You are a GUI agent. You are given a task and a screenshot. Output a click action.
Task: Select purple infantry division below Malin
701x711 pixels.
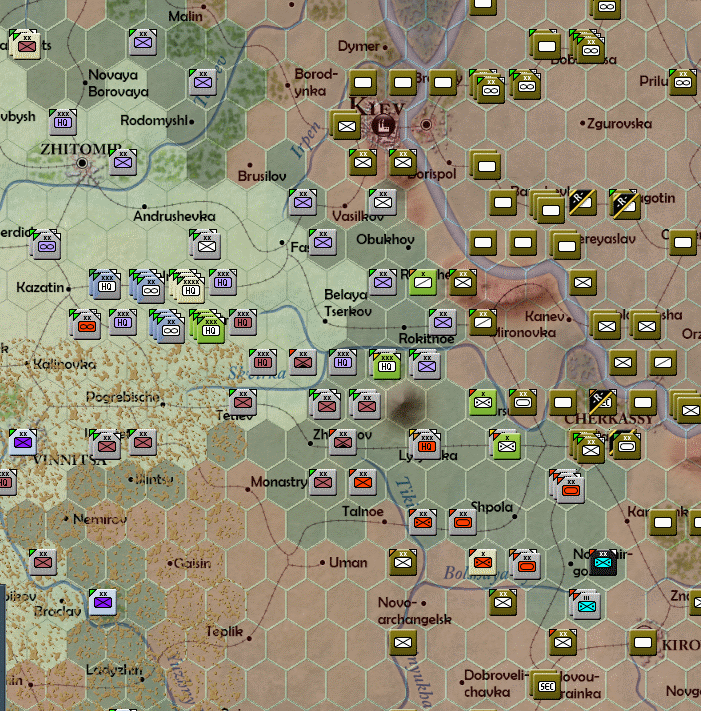coord(143,42)
